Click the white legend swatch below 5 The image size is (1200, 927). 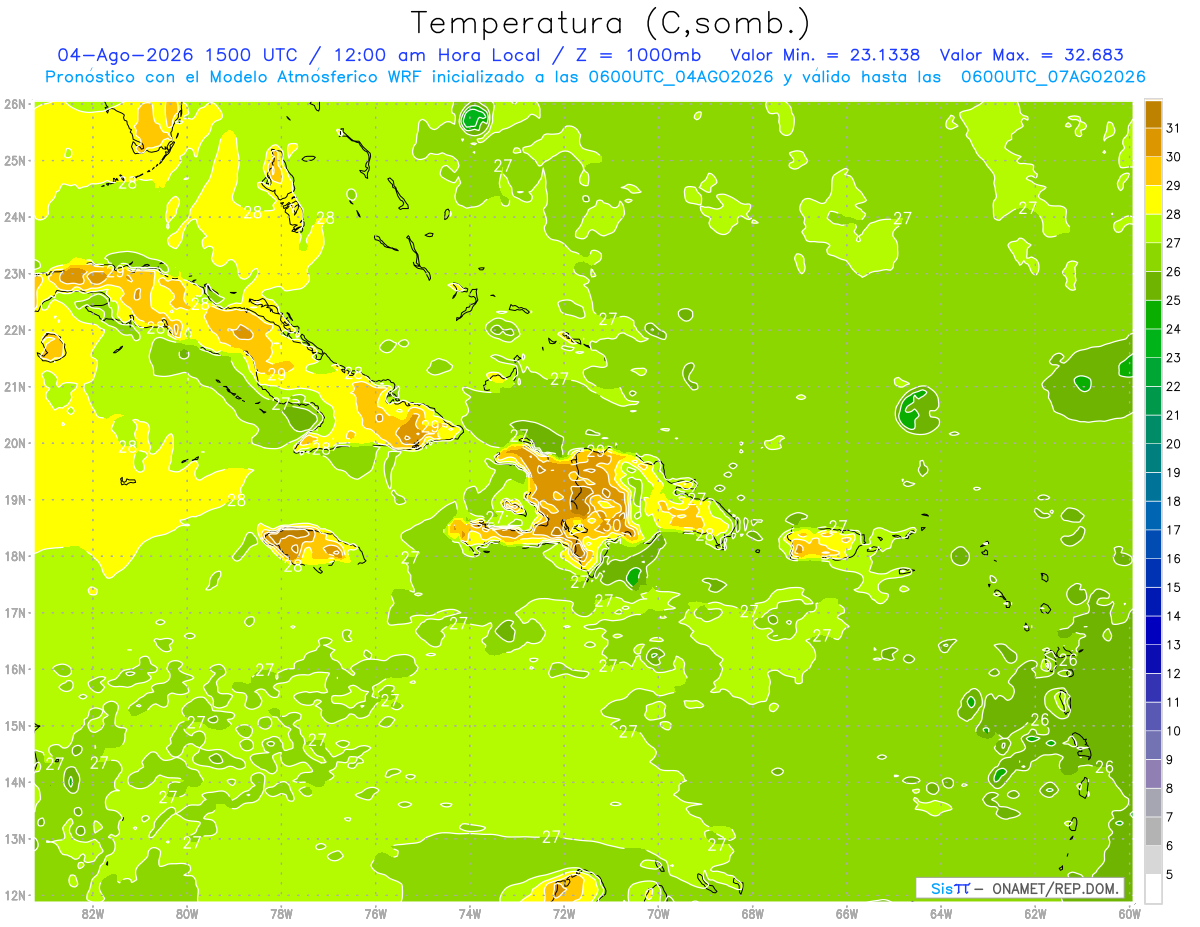click(x=1153, y=888)
